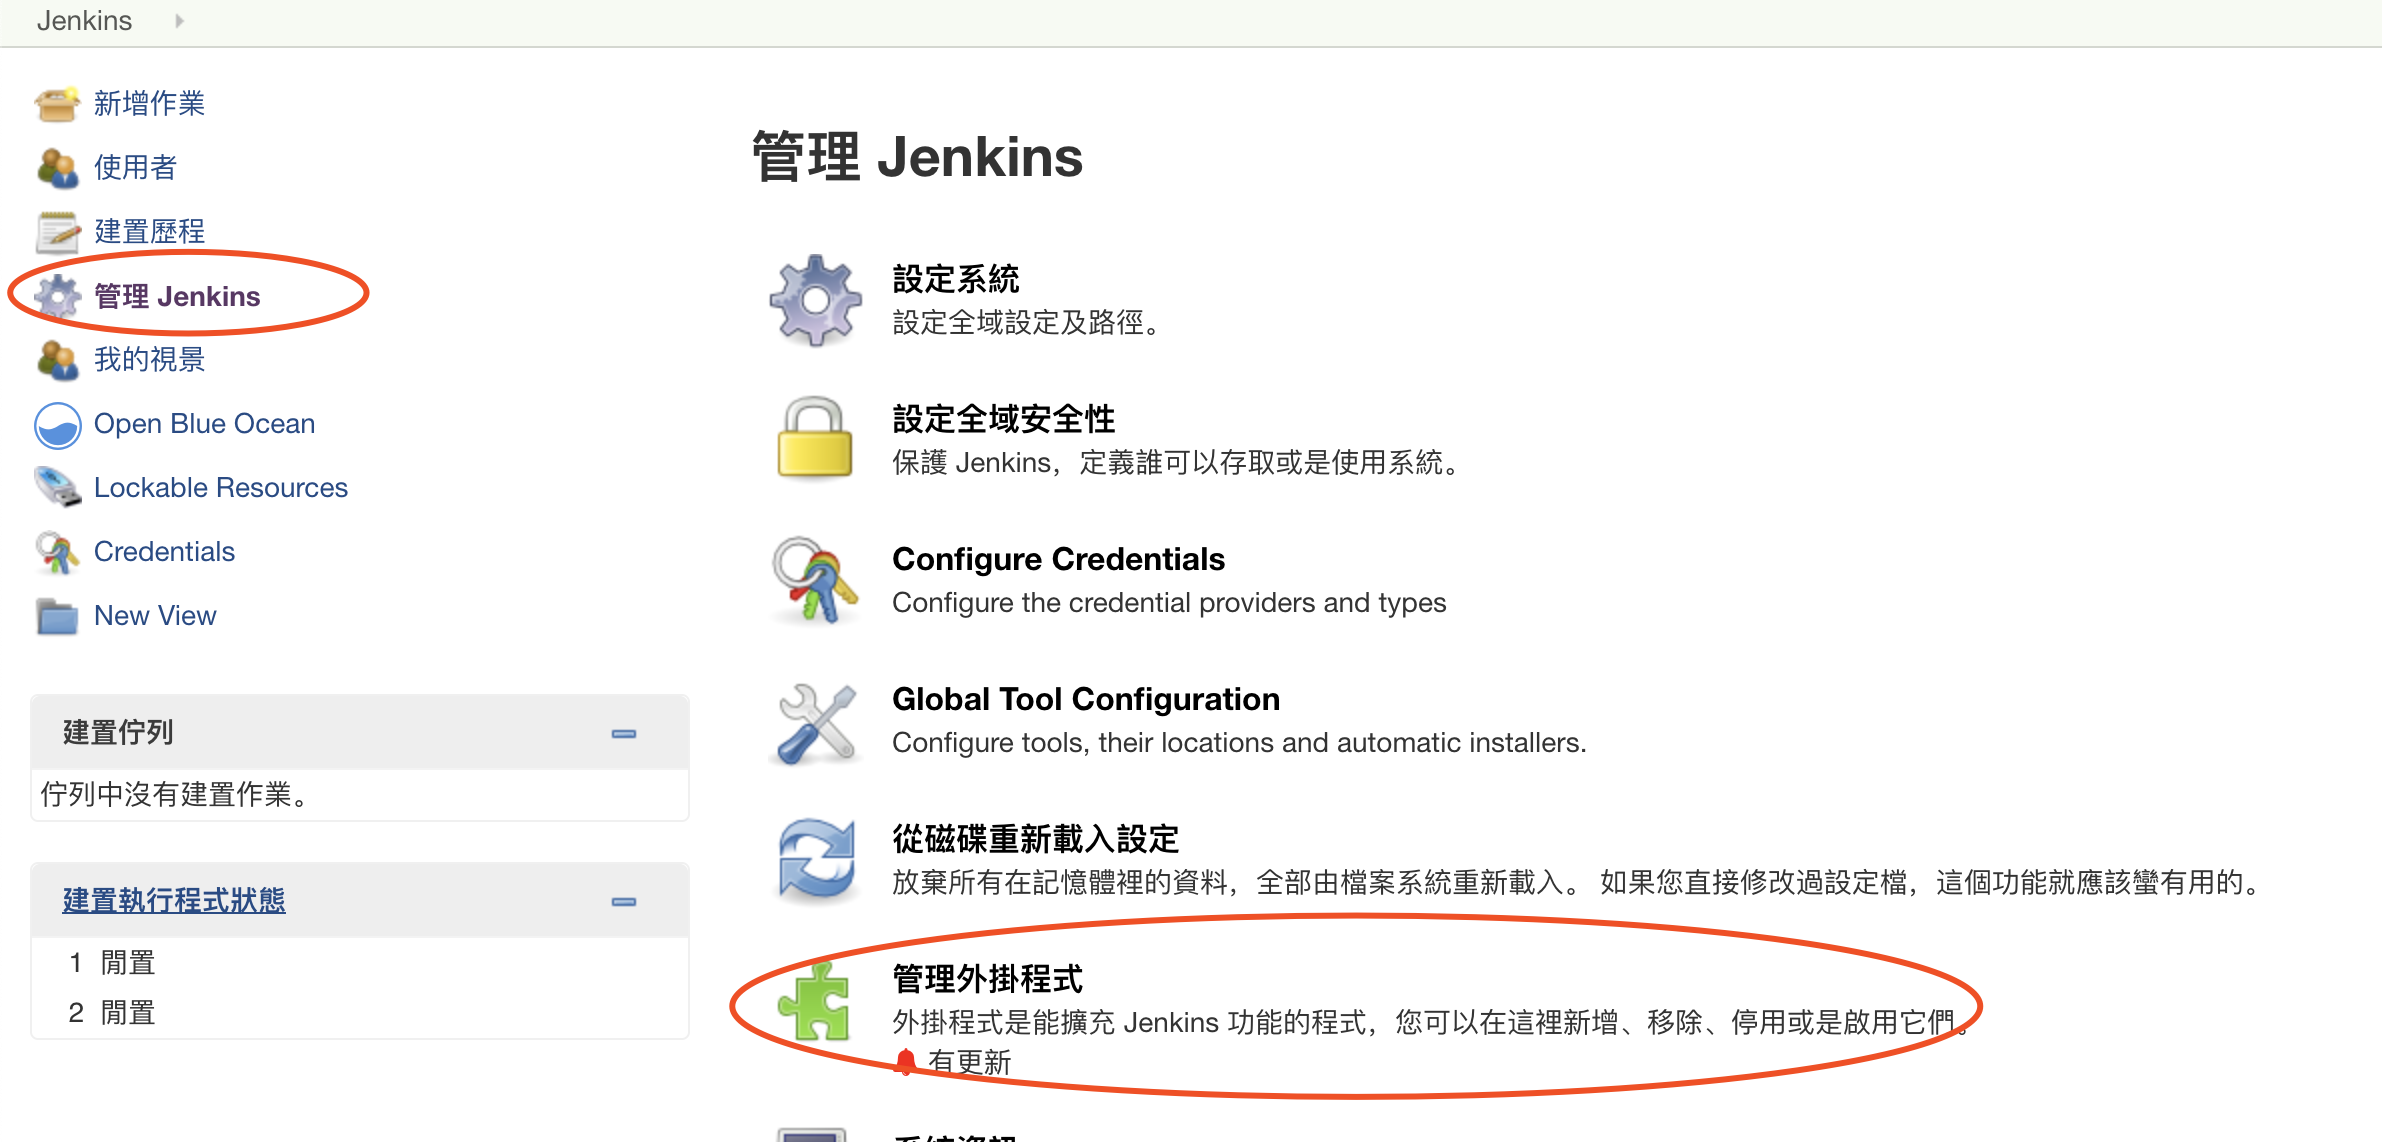Collapse the 建置執行程式狀態 panel
The height and width of the screenshot is (1142, 2382).
point(624,902)
